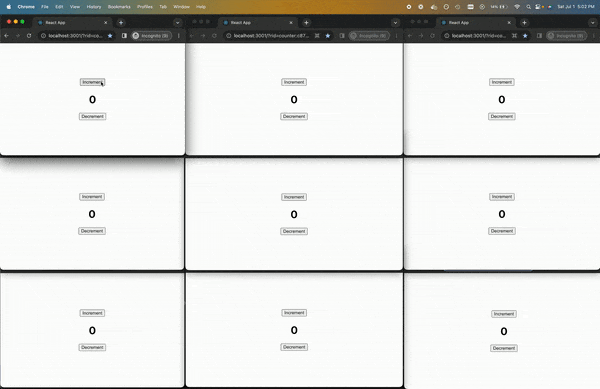Open the Profiles menu in the menu bar
The image size is (600, 389).
[x=145, y=7]
